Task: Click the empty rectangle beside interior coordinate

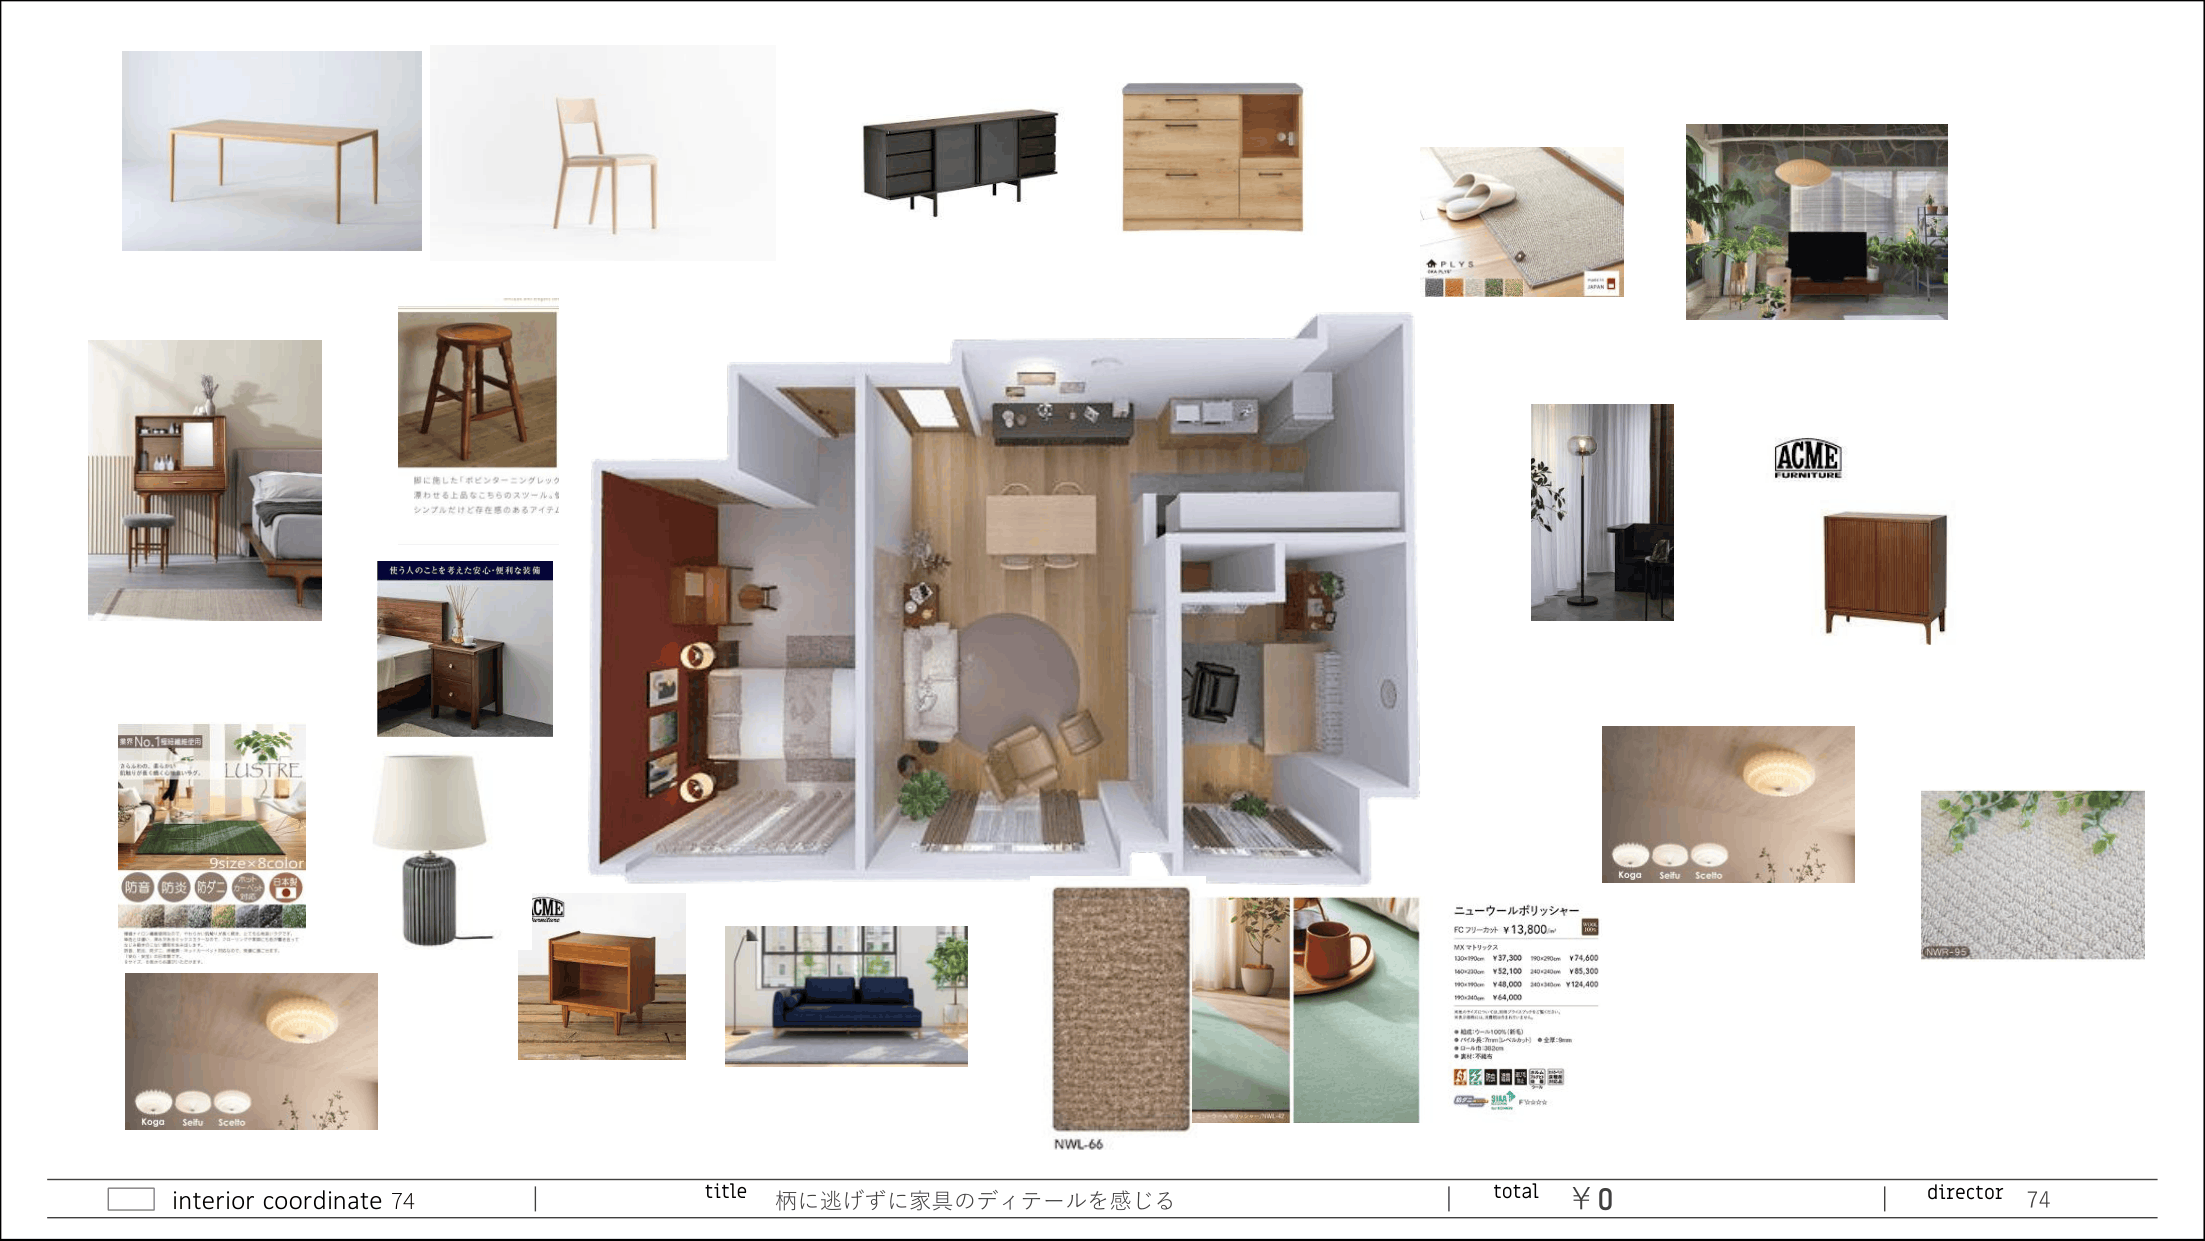Action: pyautogui.click(x=131, y=1199)
